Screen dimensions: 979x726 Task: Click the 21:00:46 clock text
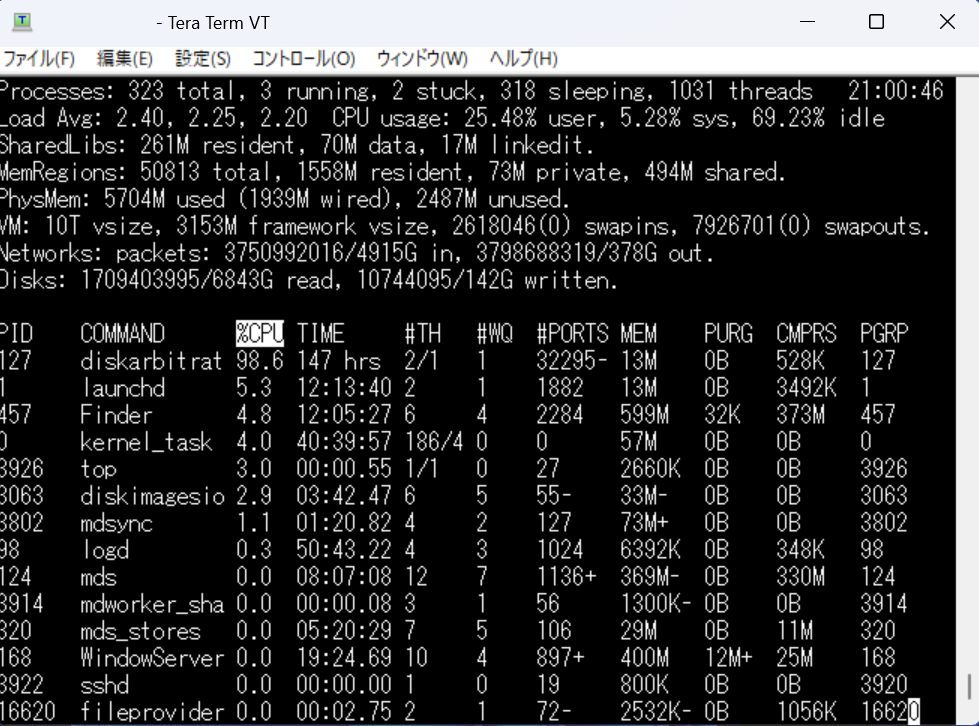coord(895,91)
